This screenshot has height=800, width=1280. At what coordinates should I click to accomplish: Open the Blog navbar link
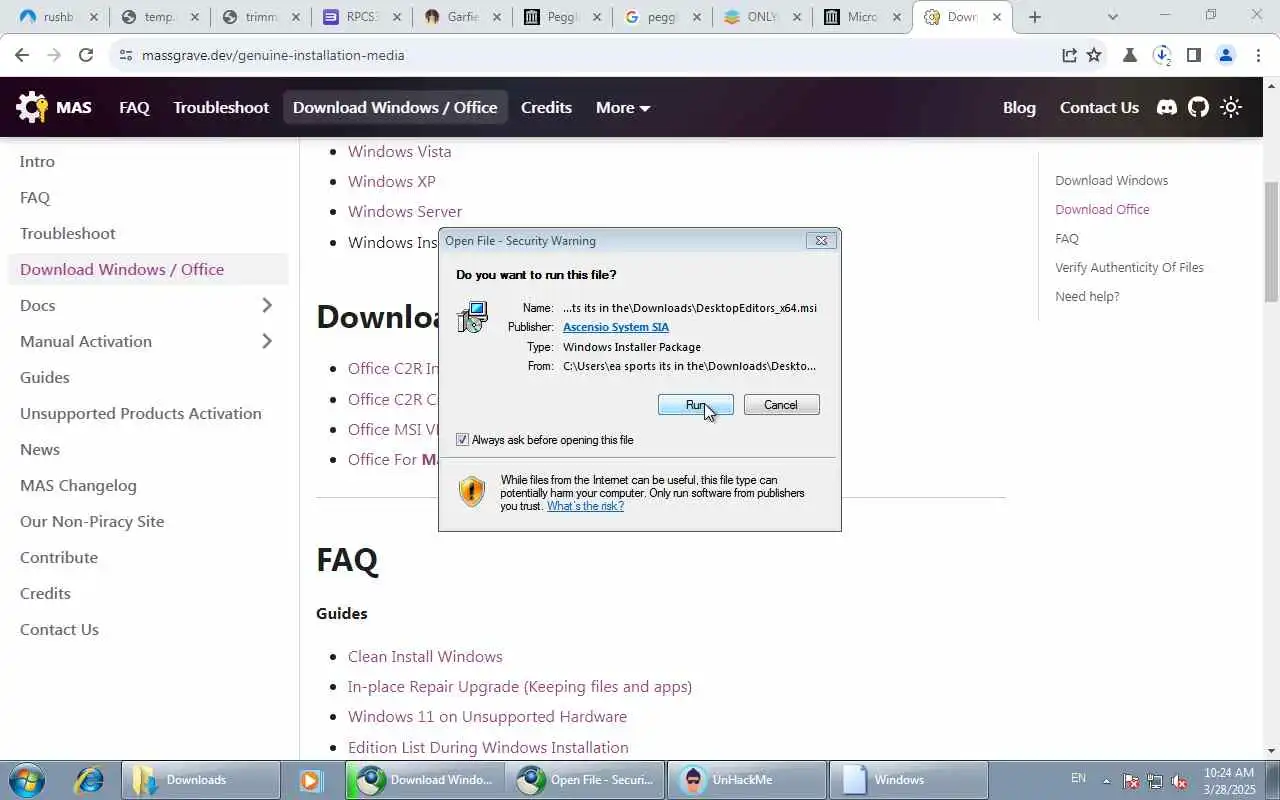[x=1019, y=107]
